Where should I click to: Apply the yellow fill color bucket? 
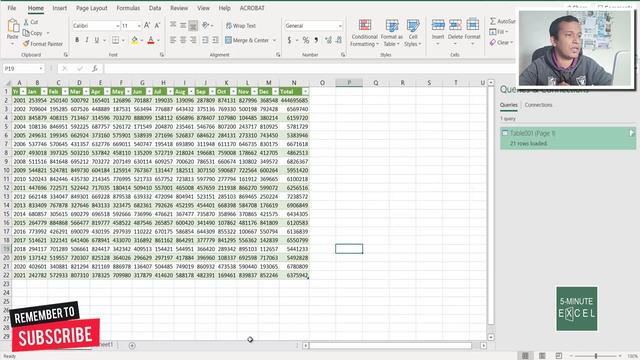point(135,40)
